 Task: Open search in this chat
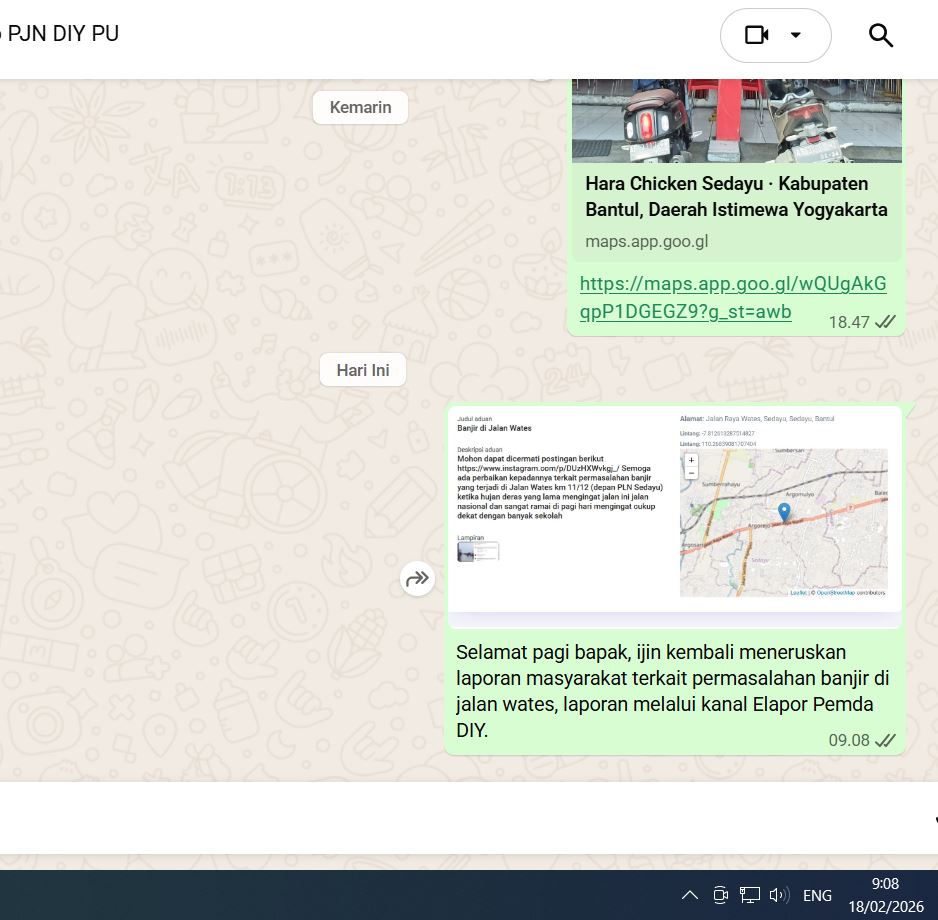[880, 35]
